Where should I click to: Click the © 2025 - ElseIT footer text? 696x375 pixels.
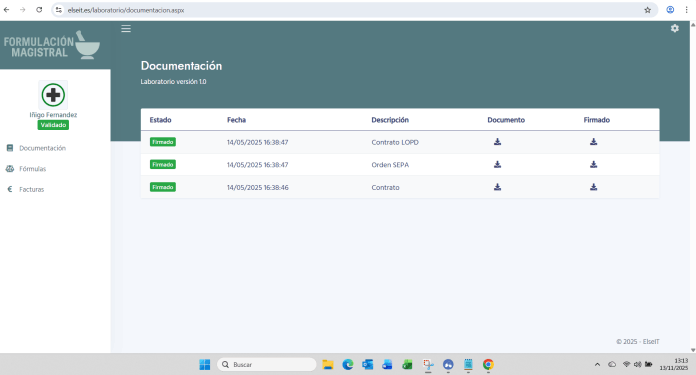click(x=637, y=342)
